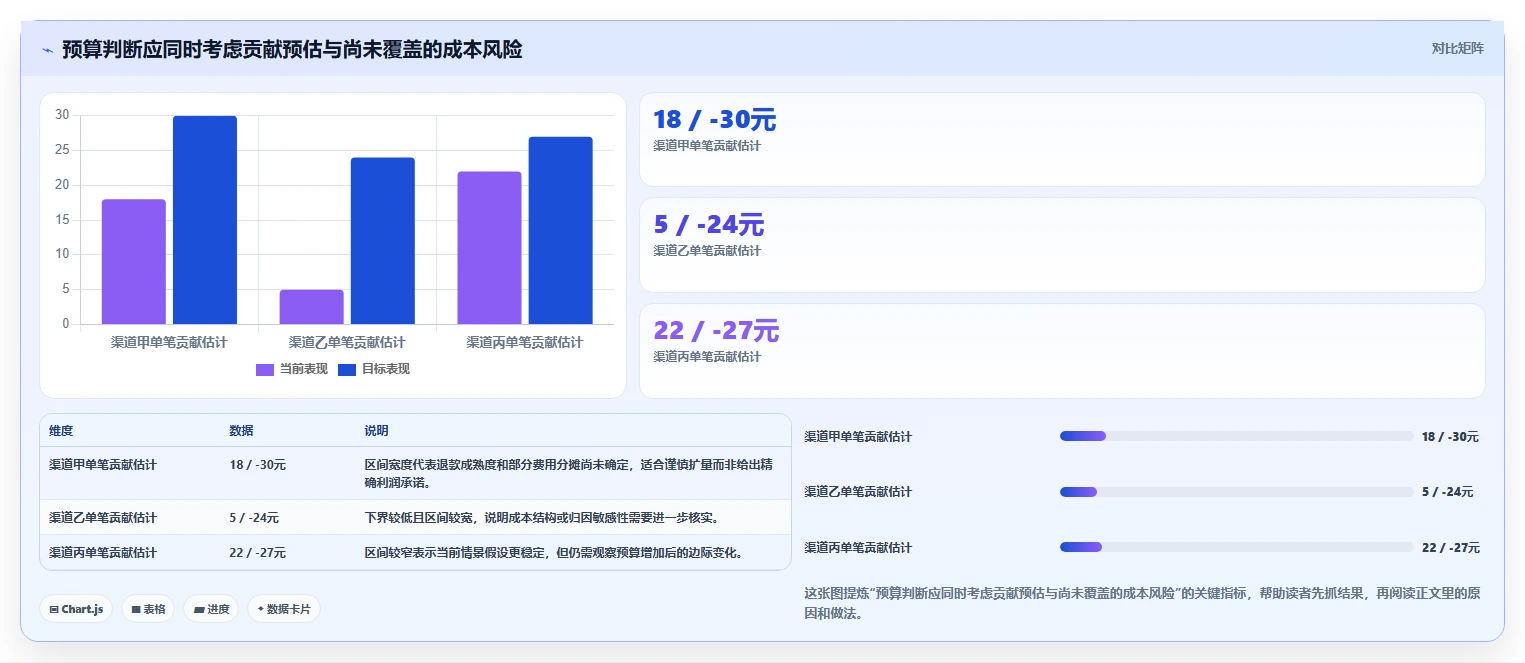Click 渠道乙单笔贡献估计 caption in data card
This screenshot has width=1525, height=663.
[707, 251]
